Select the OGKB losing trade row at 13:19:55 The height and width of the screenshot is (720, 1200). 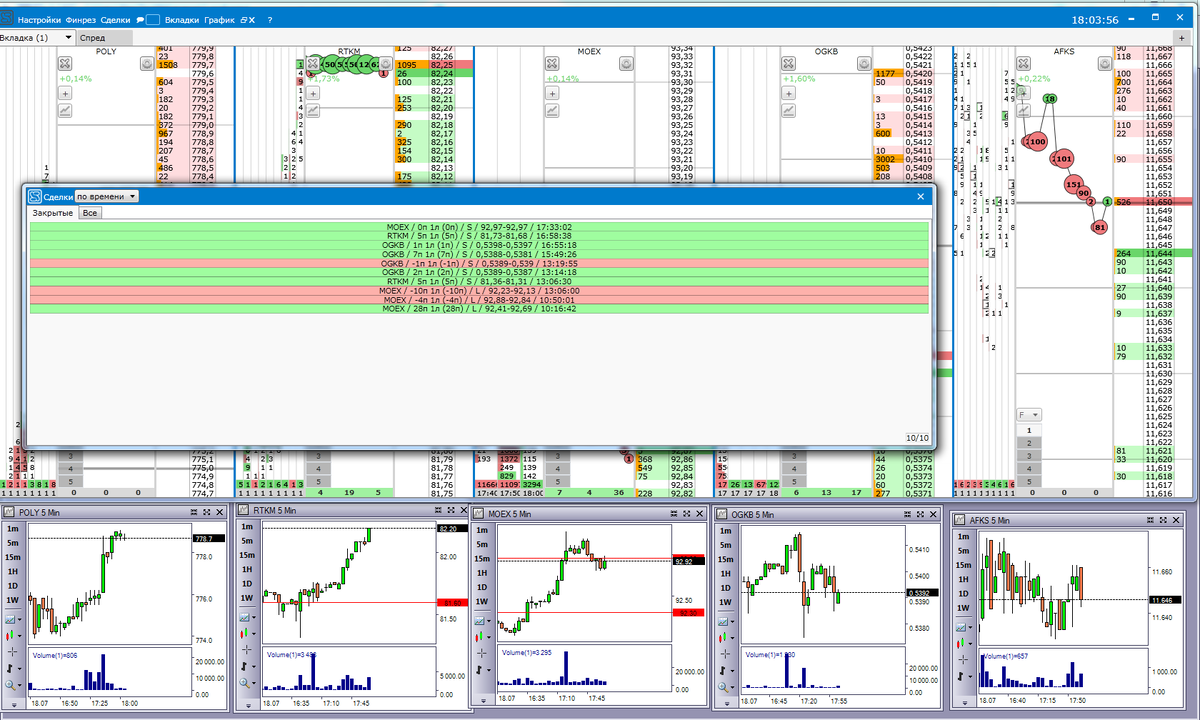(x=479, y=263)
